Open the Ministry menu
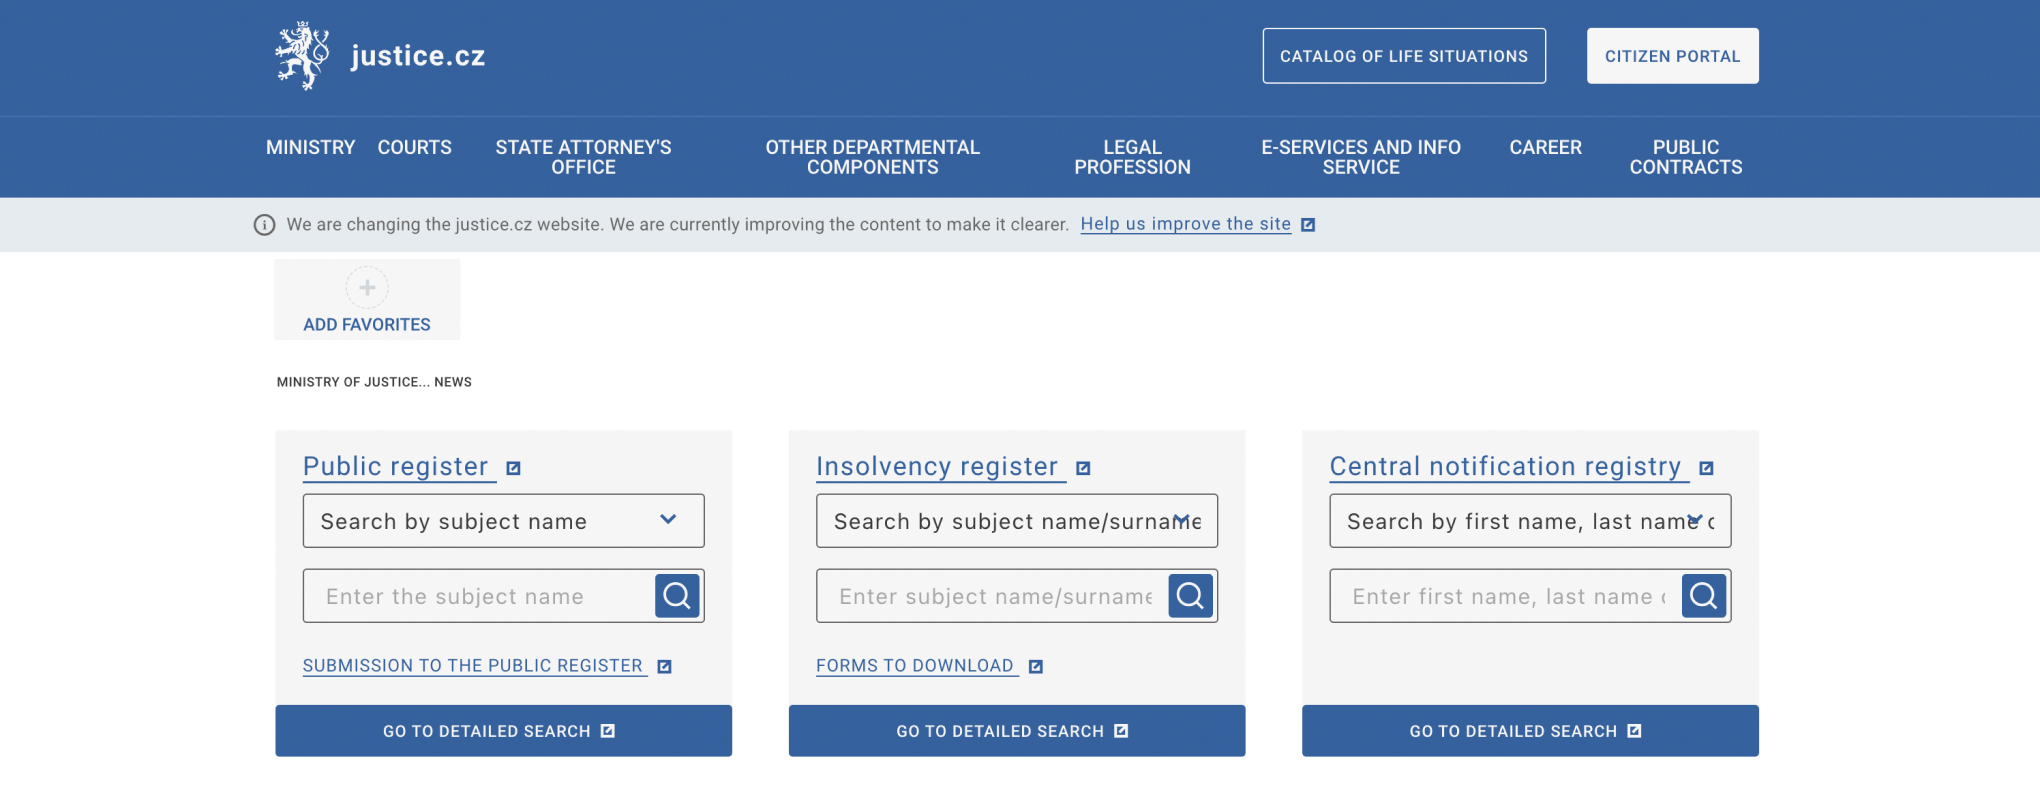Image resolution: width=2040 pixels, height=807 pixels. (311, 148)
